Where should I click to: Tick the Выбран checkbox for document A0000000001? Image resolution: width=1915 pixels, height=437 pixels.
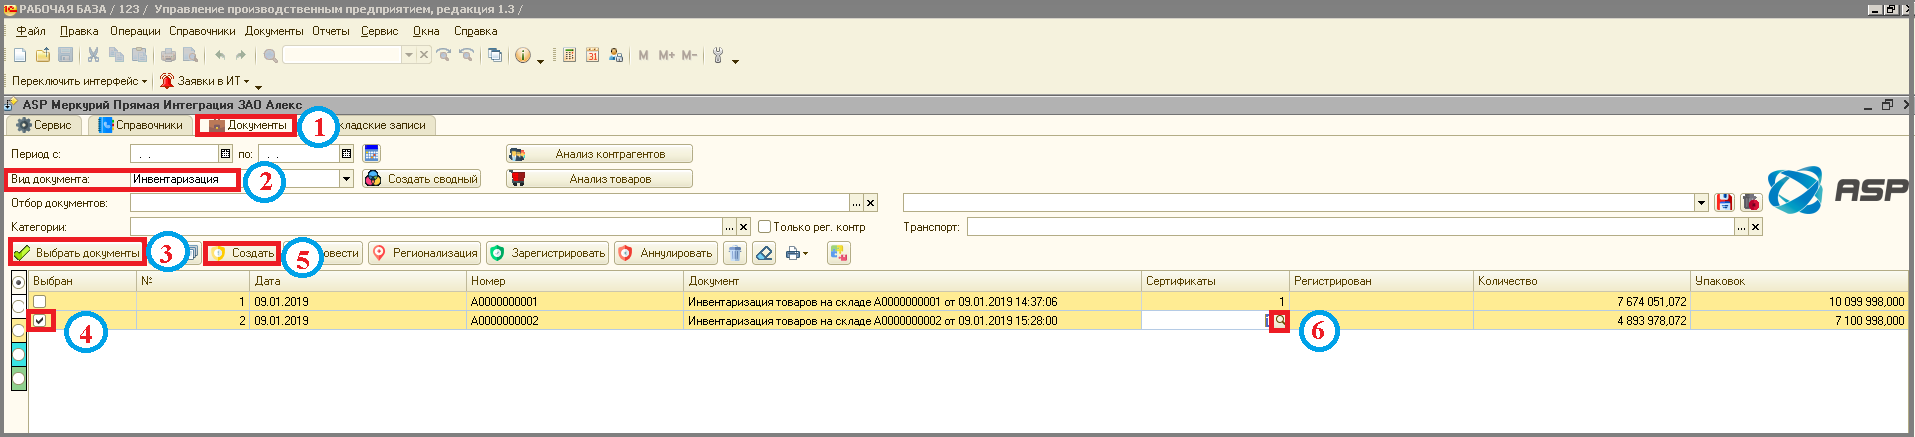click(40, 301)
